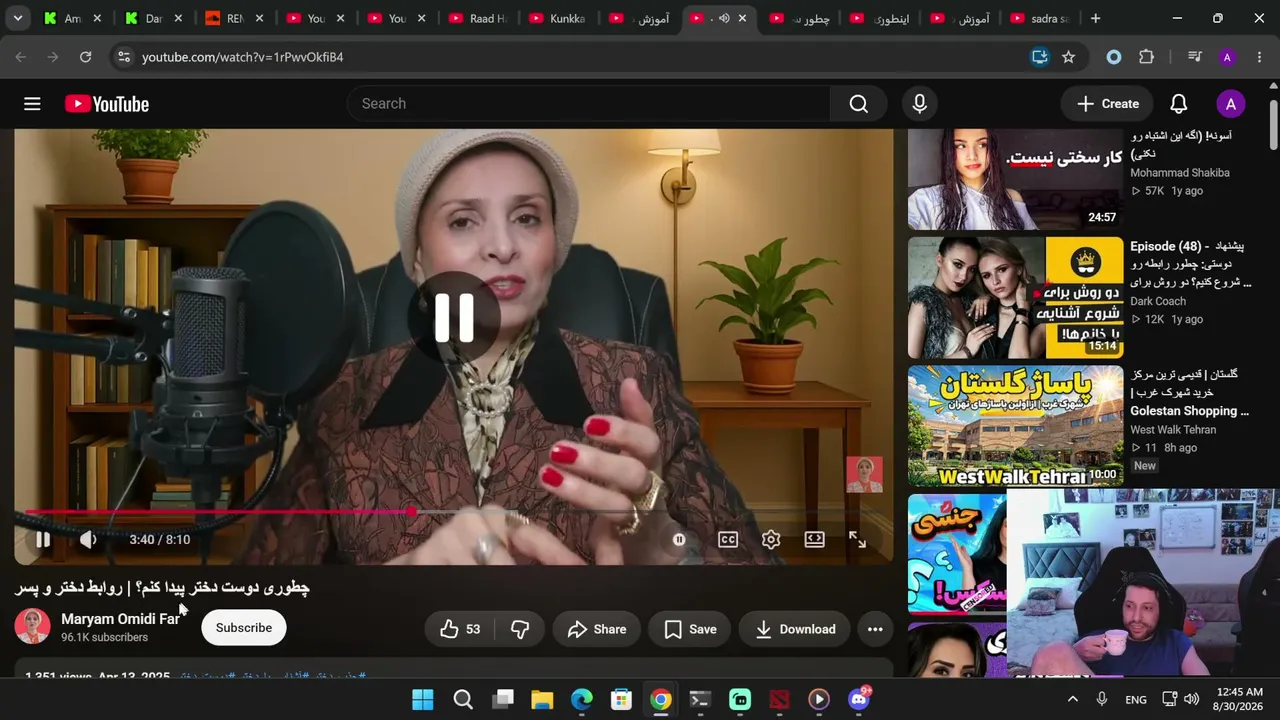
Task: Reload the current page
Action: click(x=85, y=57)
